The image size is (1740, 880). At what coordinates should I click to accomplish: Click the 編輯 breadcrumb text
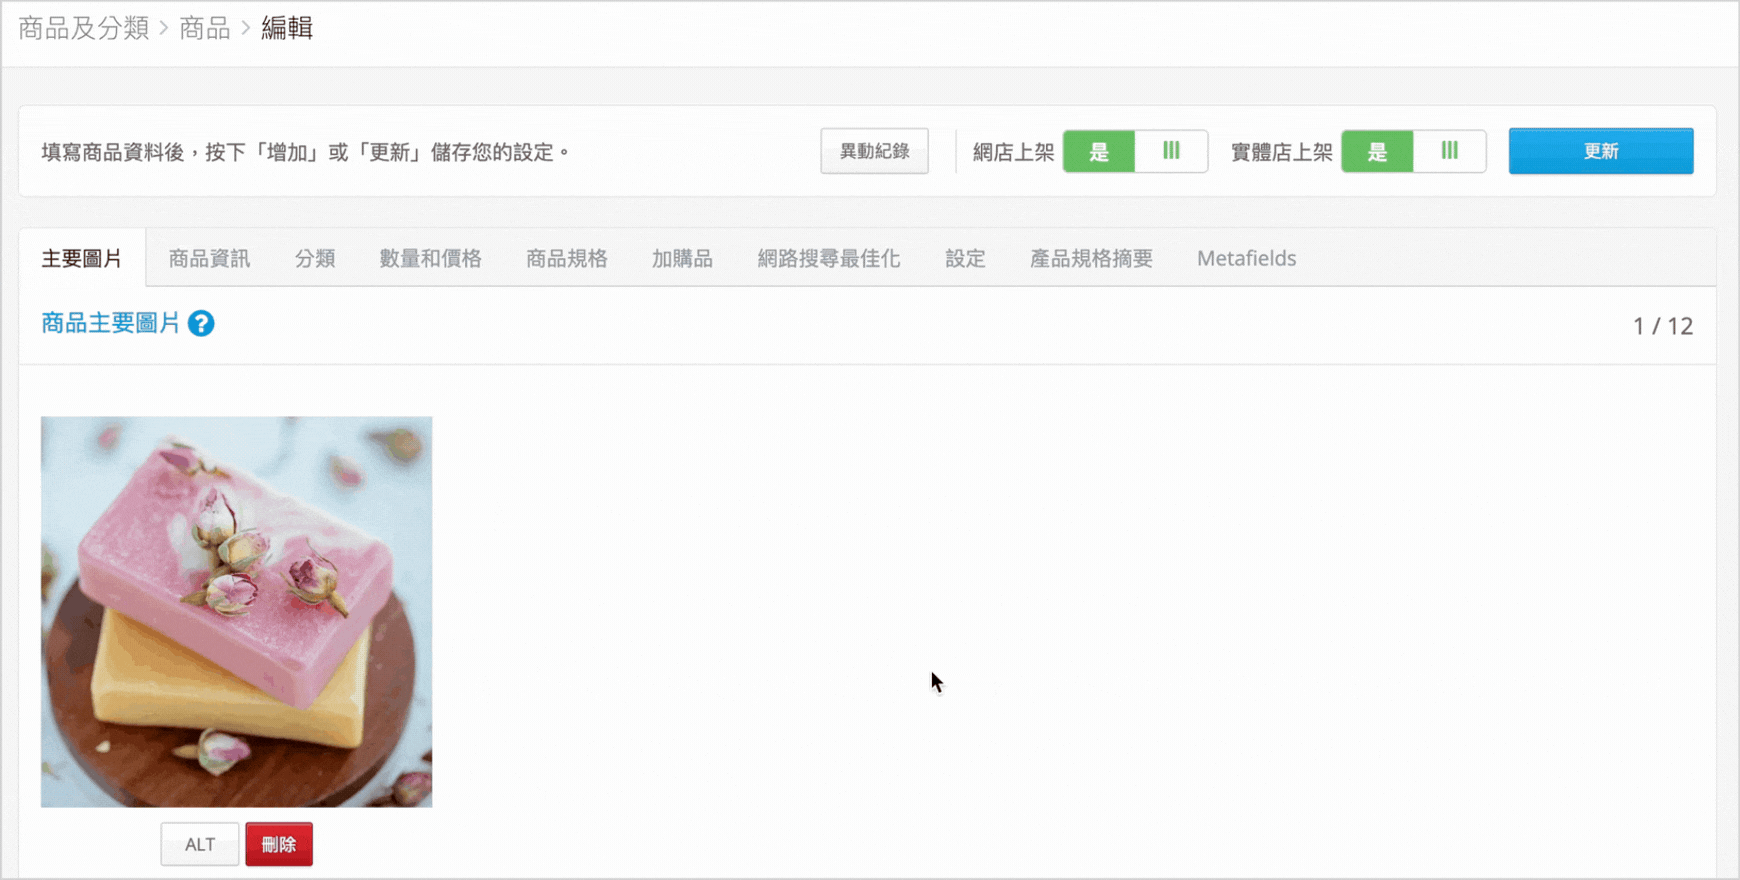287,28
